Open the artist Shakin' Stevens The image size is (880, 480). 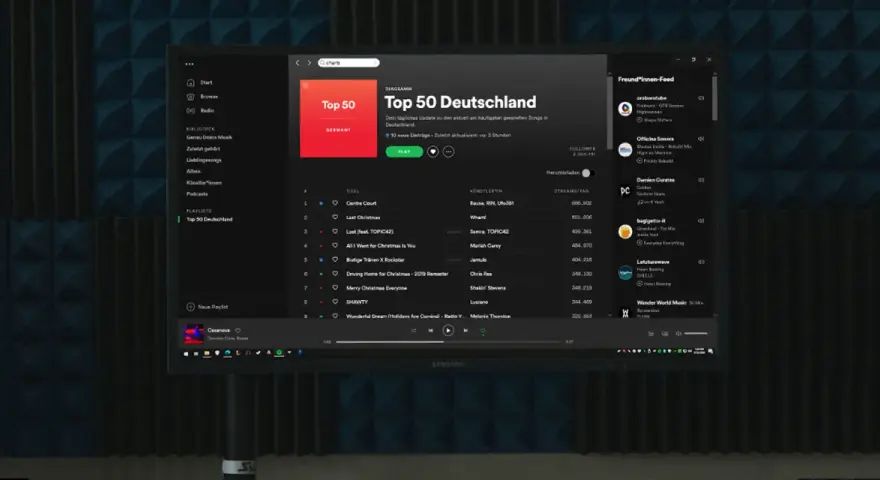(488, 287)
